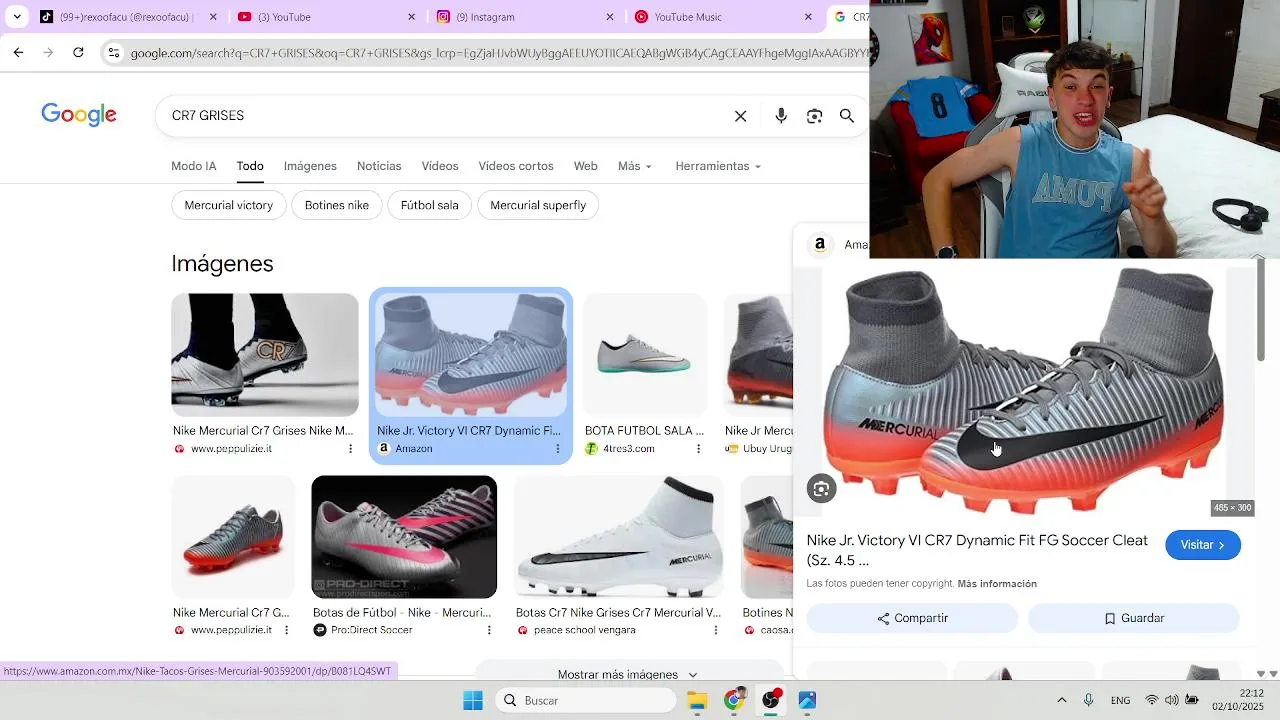Open options for peace school vengara result
Image resolution: width=1280 pixels, height=720 pixels.
point(715,630)
